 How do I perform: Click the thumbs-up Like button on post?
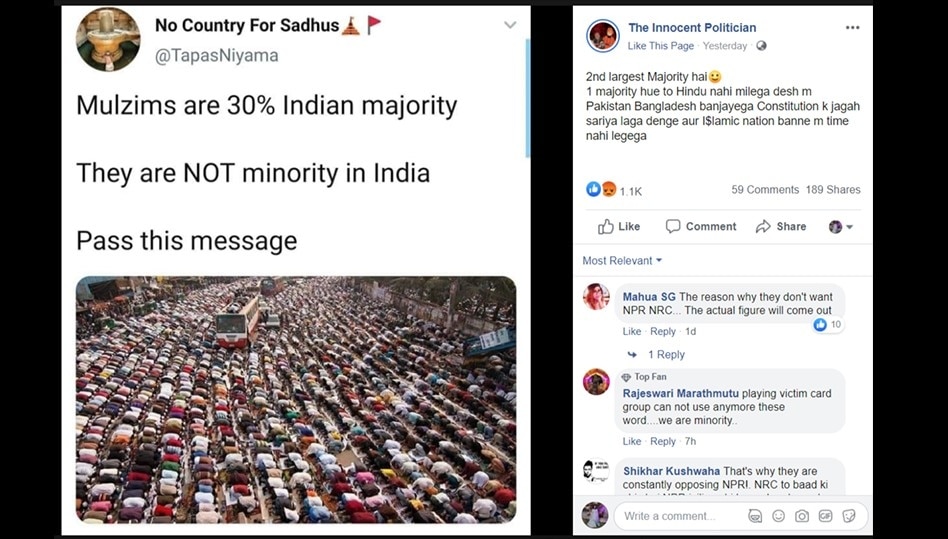tap(619, 227)
